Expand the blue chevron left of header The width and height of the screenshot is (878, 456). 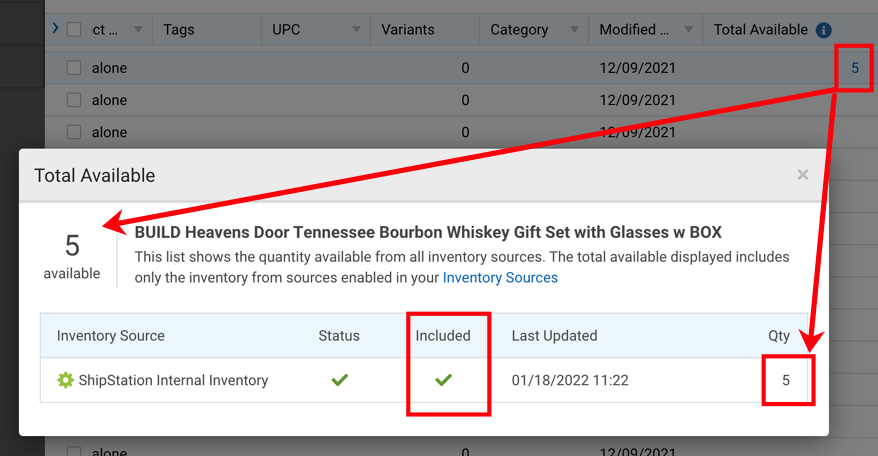(55, 29)
